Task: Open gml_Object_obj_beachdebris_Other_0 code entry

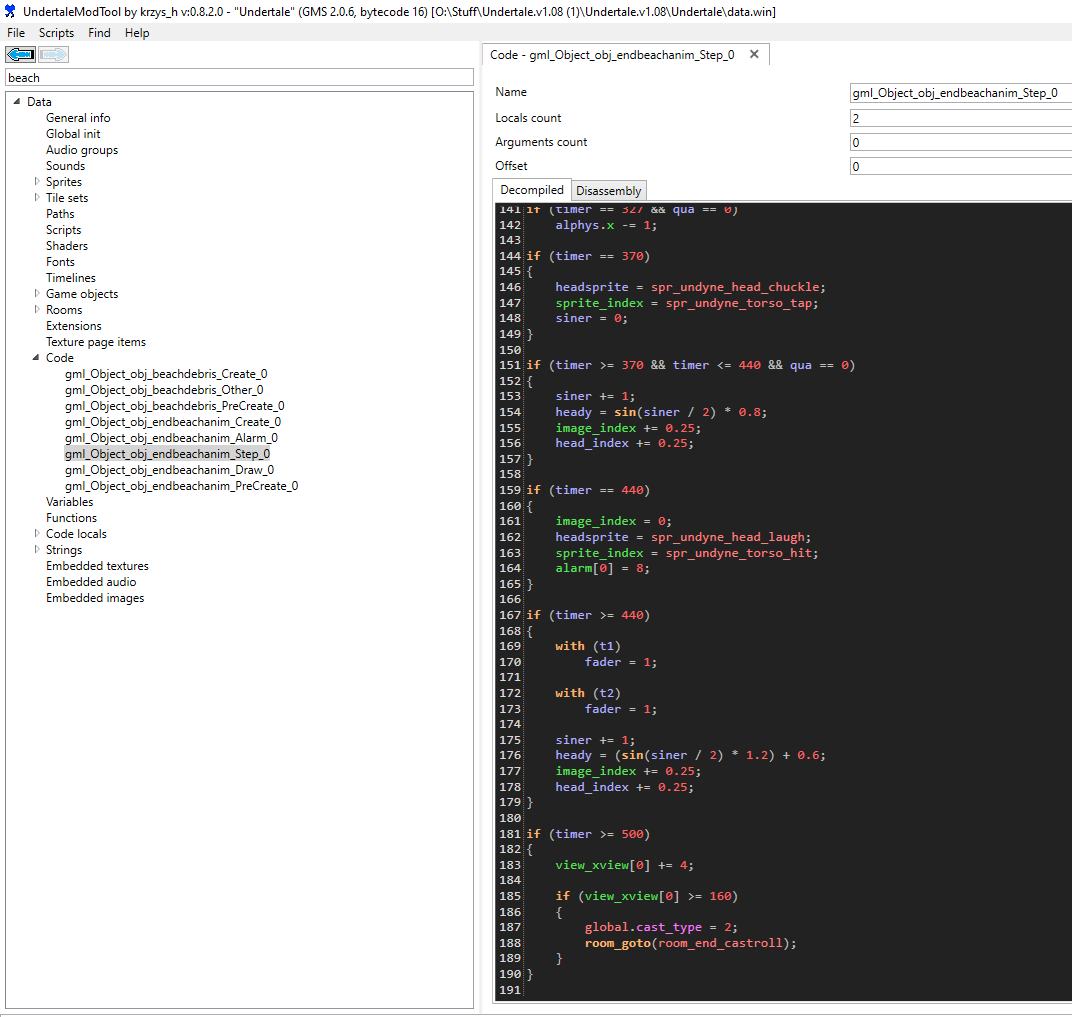Action: 164,390
